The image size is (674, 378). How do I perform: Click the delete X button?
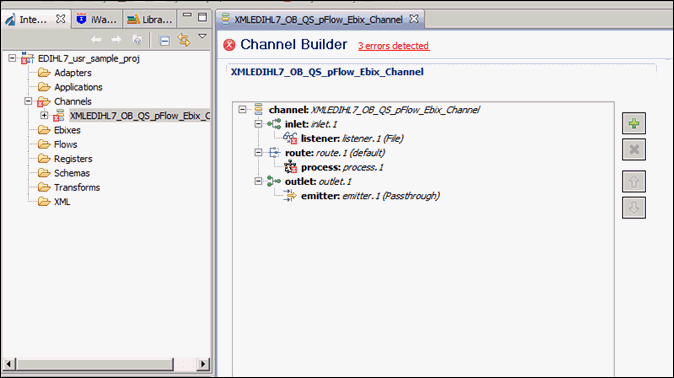[x=634, y=150]
